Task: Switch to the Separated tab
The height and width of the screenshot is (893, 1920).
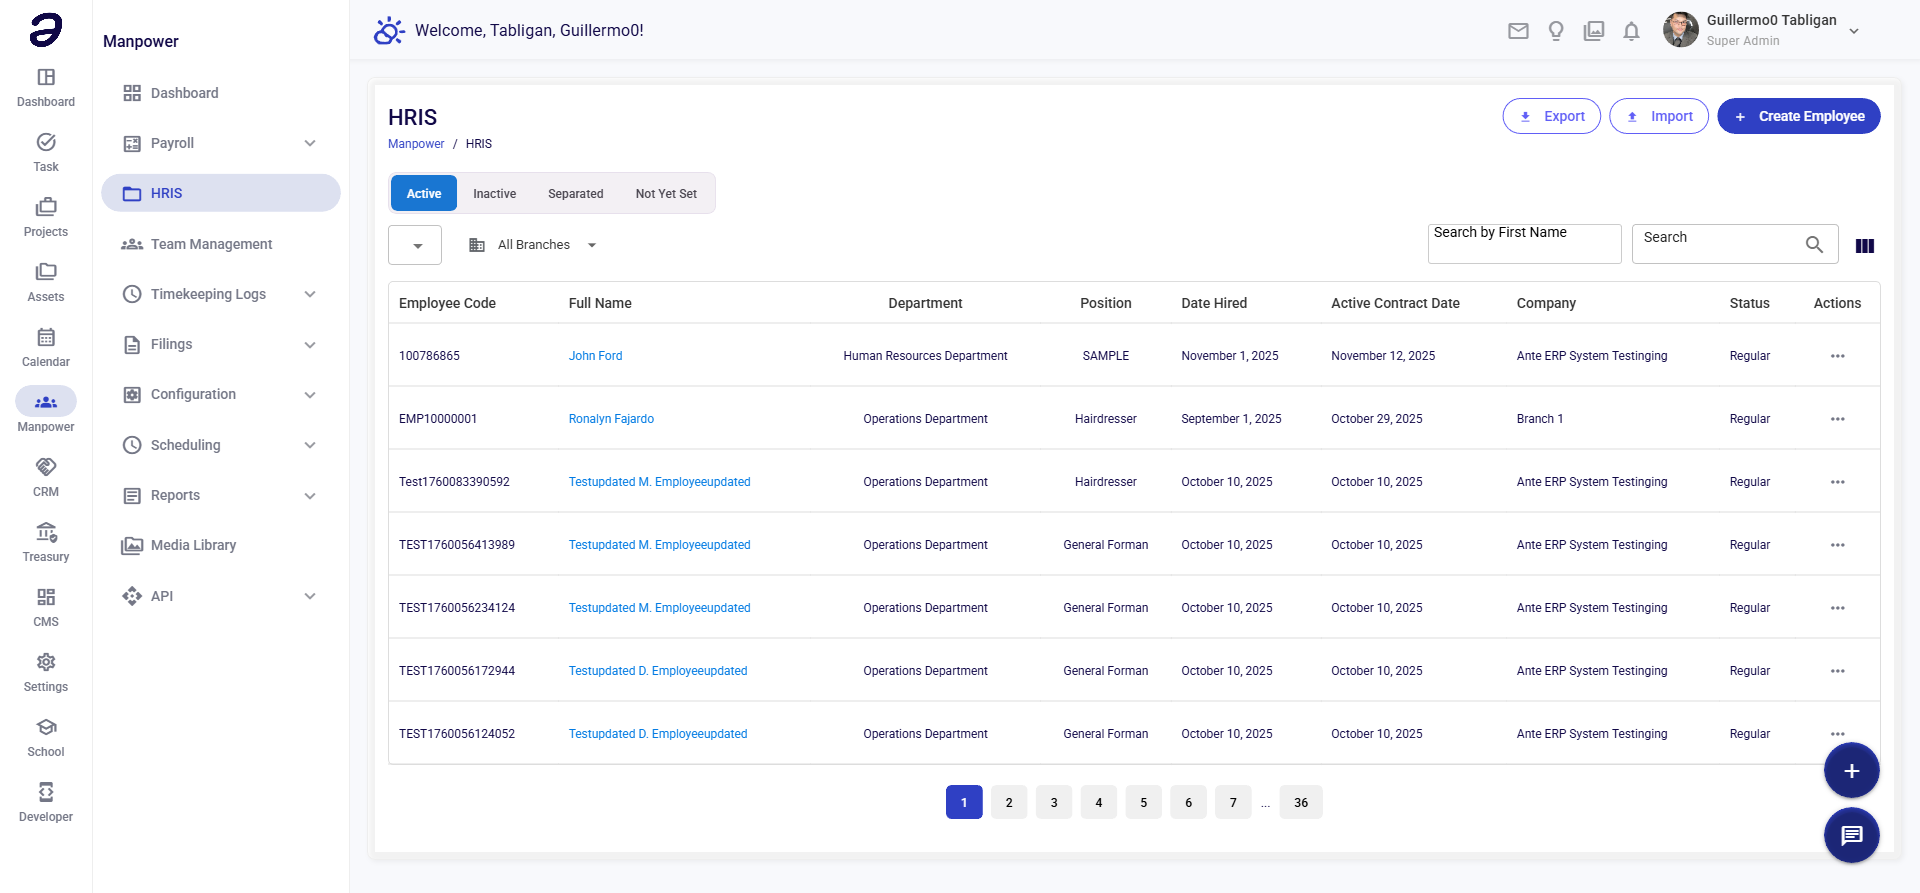Action: [x=576, y=194]
